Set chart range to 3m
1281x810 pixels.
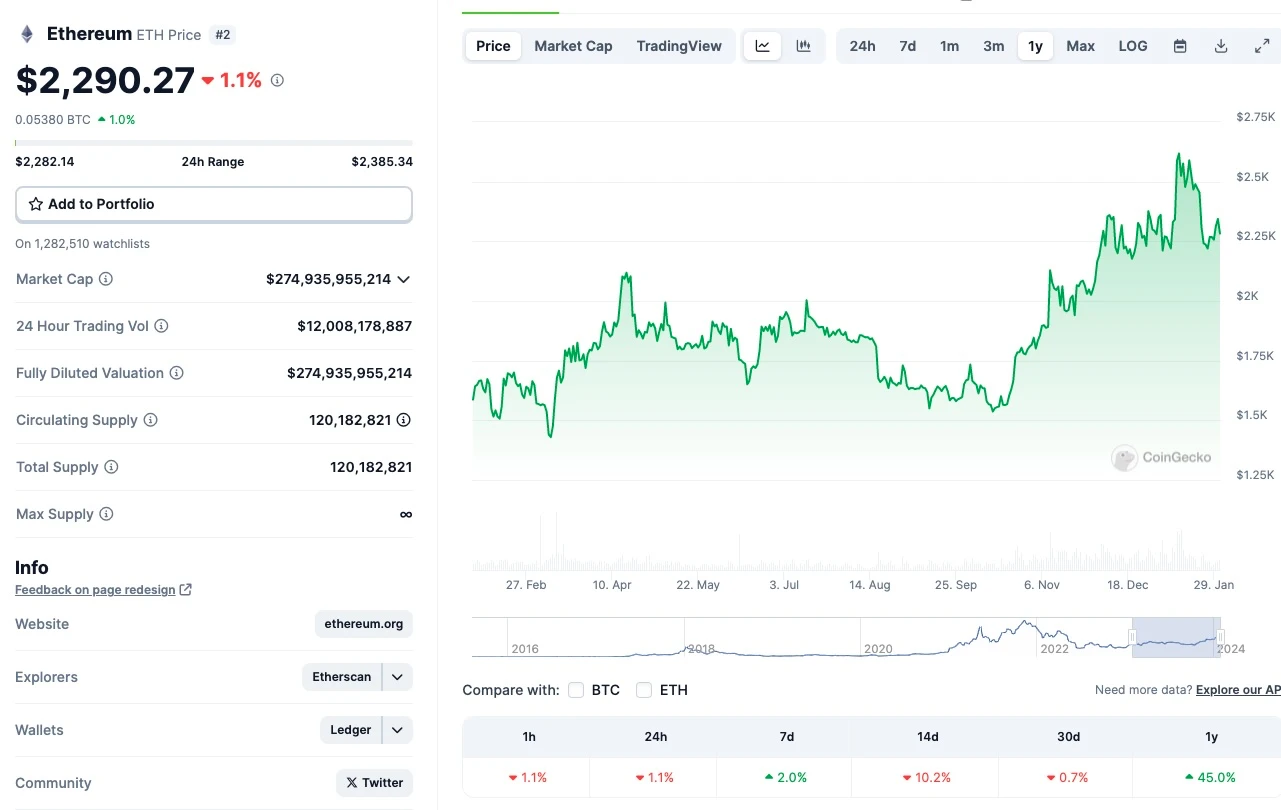pos(994,46)
